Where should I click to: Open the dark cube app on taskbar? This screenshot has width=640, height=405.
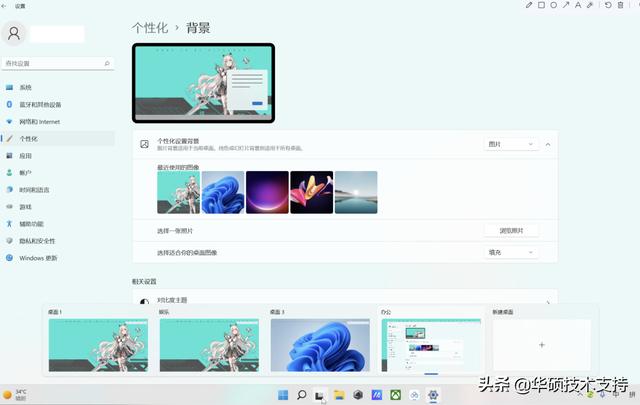(x=358, y=395)
